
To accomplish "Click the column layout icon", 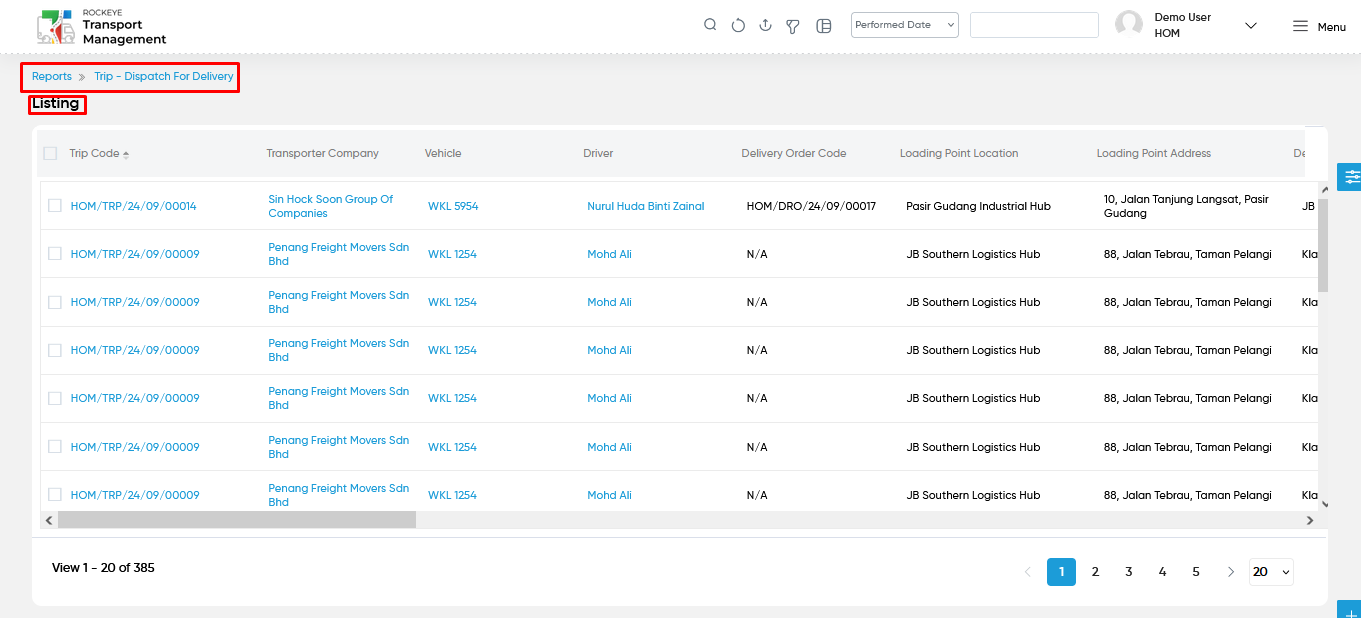I will 824,26.
